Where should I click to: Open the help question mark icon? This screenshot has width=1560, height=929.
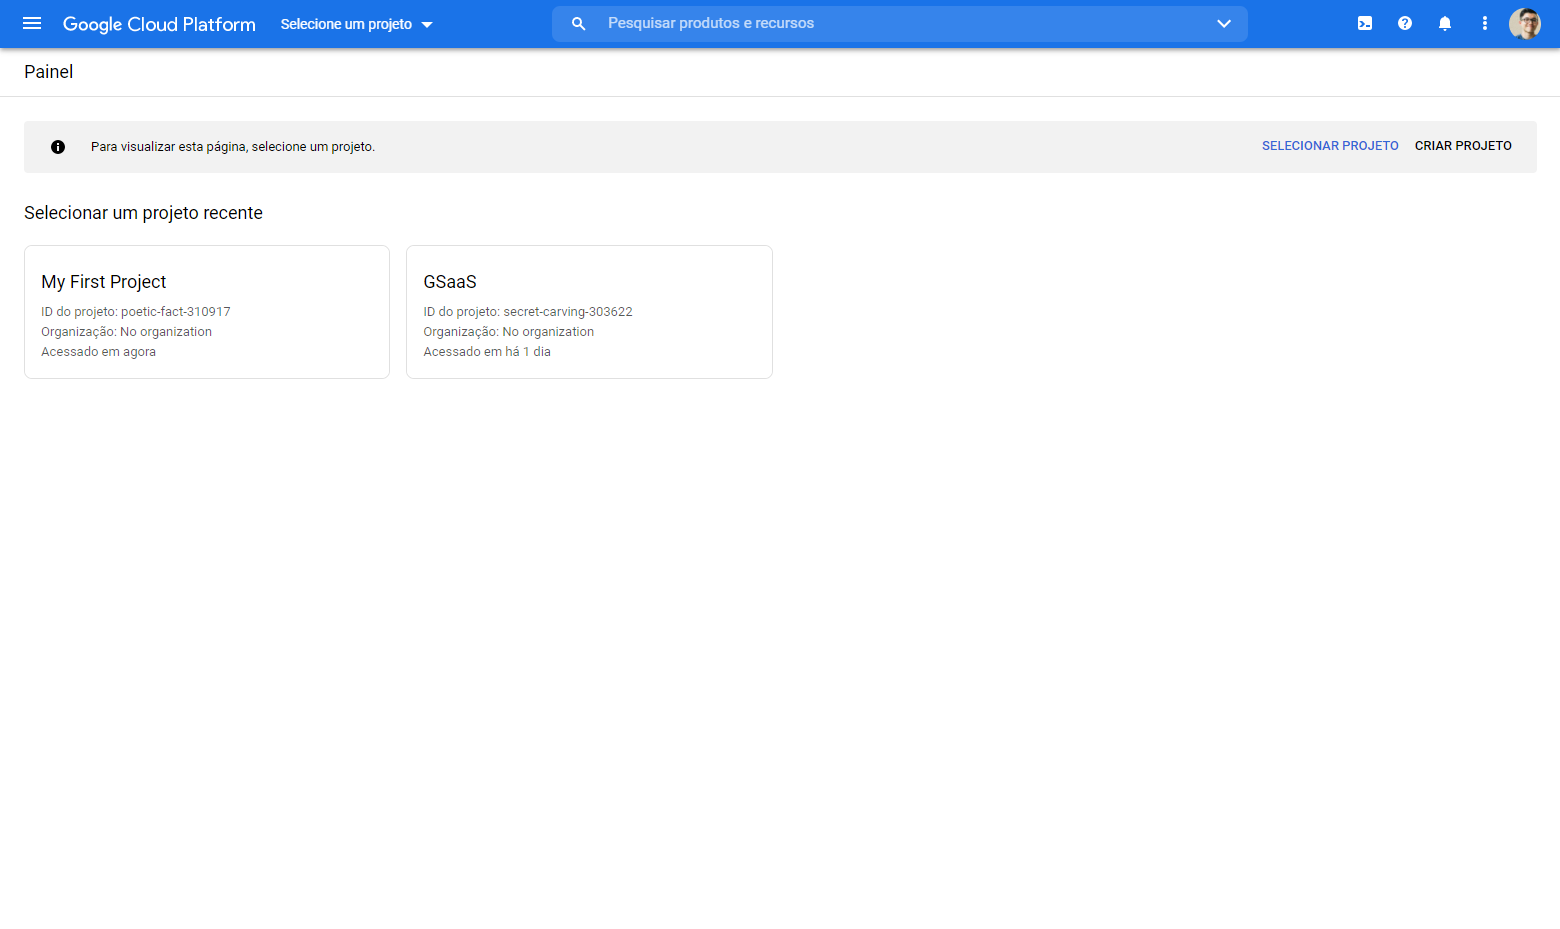pos(1405,23)
